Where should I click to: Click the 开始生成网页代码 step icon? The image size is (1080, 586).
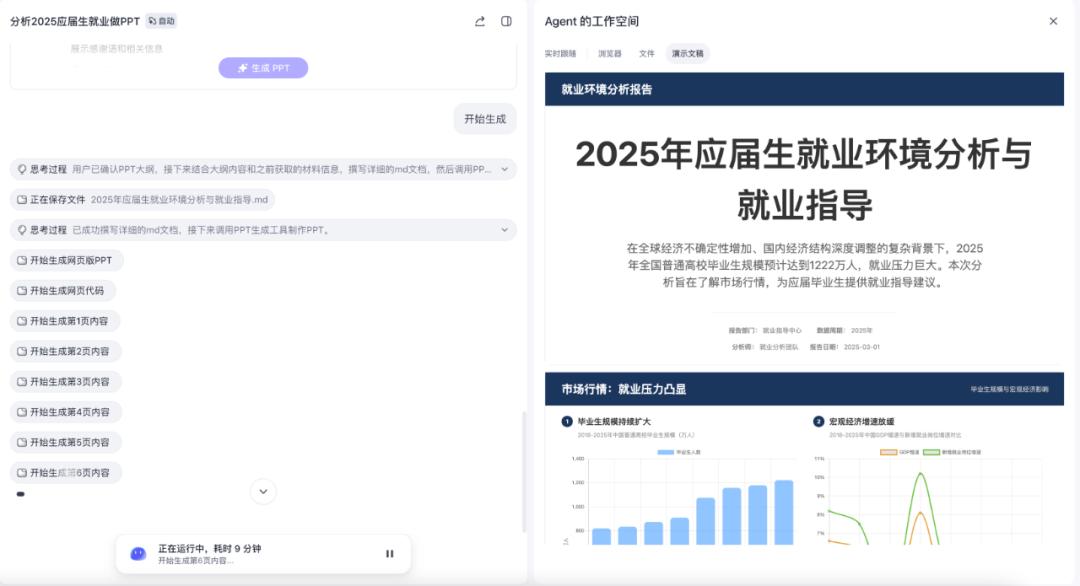pyautogui.click(x=22, y=291)
